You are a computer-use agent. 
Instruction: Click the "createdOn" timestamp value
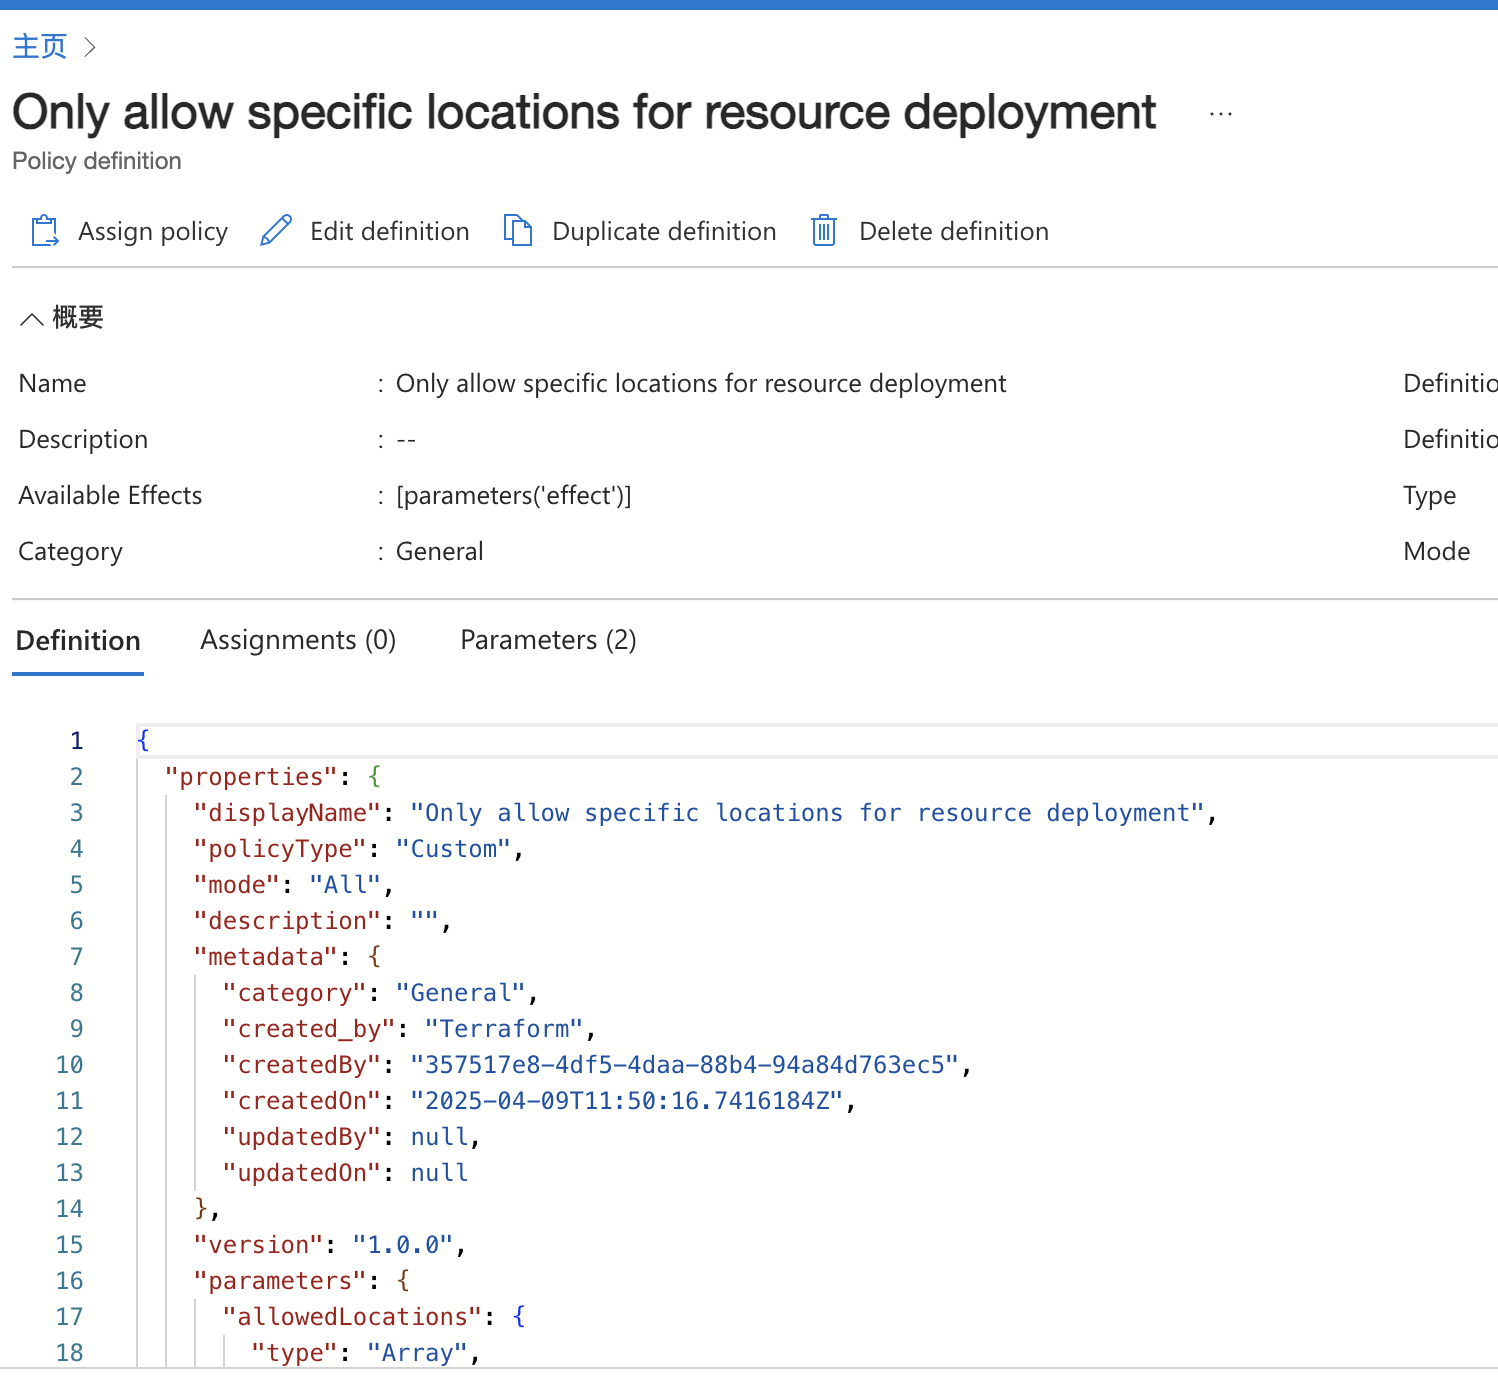tap(627, 1101)
